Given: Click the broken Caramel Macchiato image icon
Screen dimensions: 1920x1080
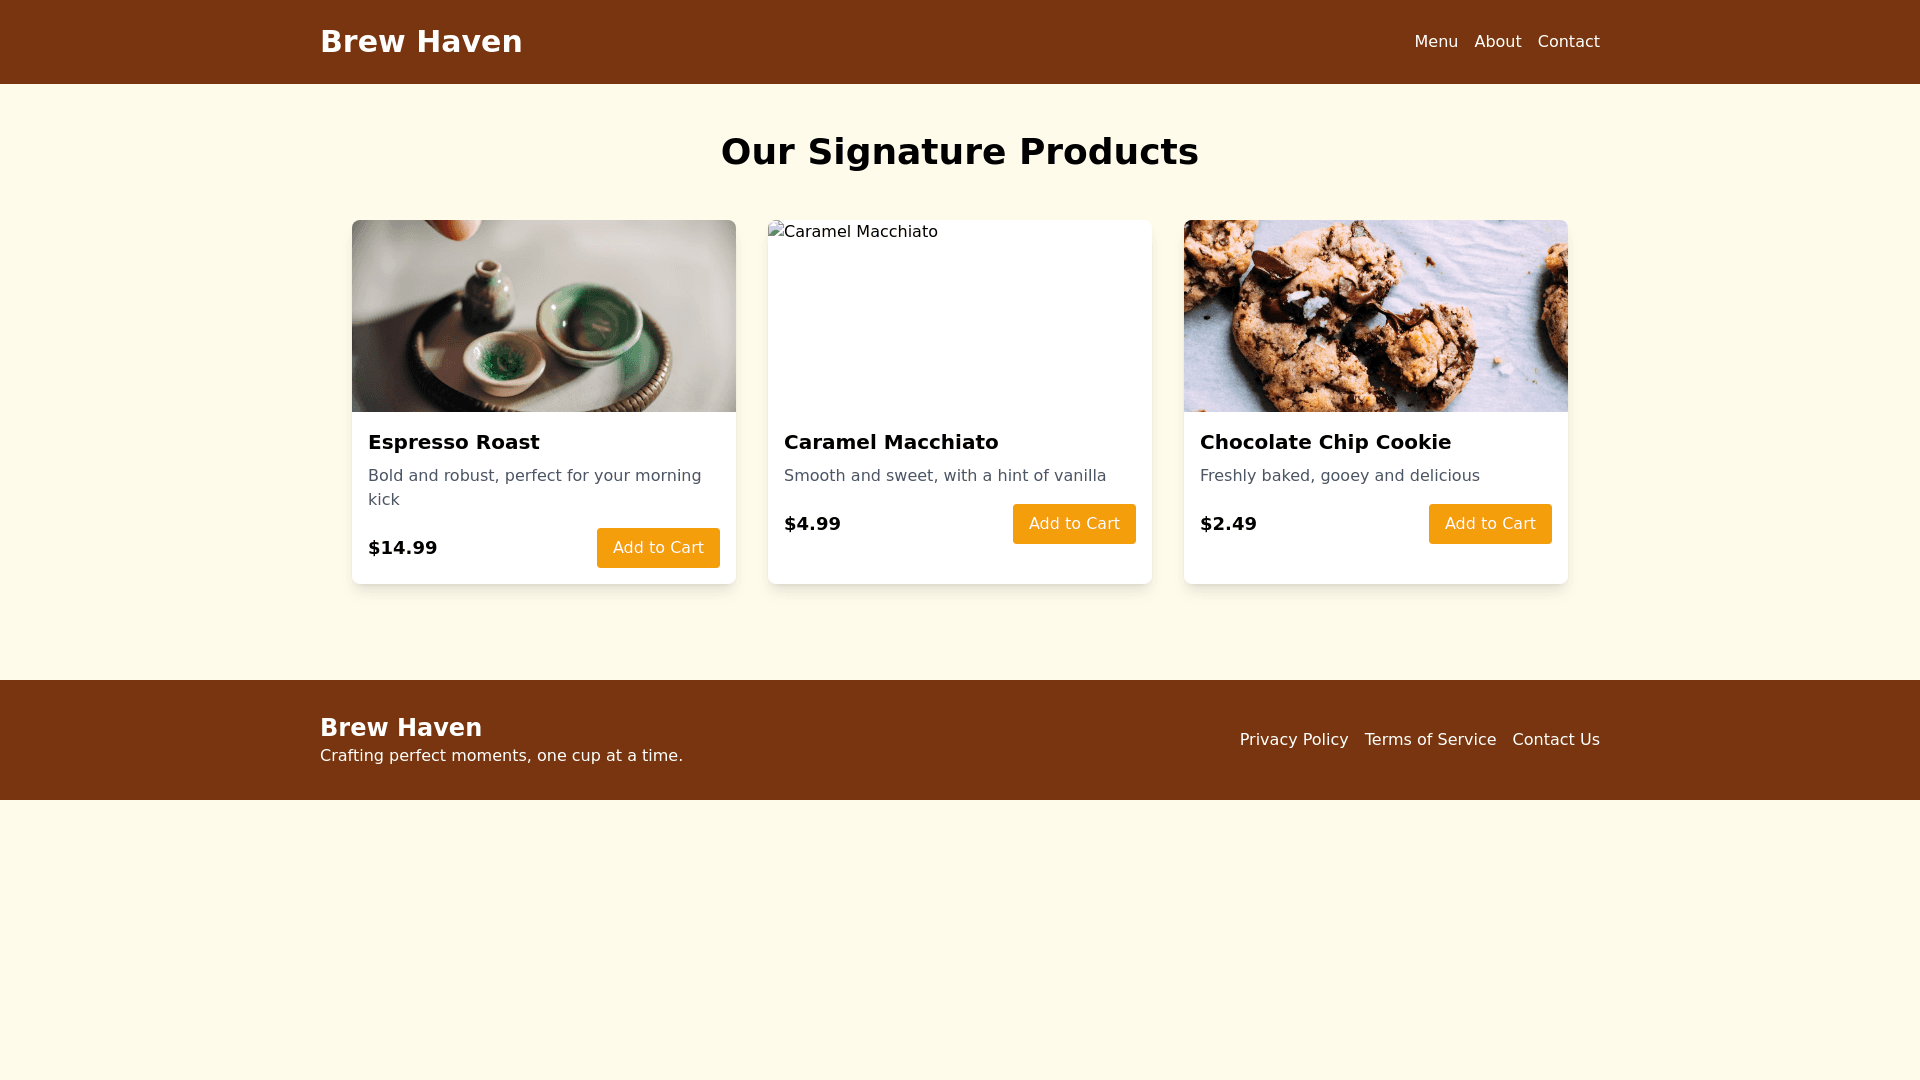Looking at the screenshot, I should (x=776, y=231).
